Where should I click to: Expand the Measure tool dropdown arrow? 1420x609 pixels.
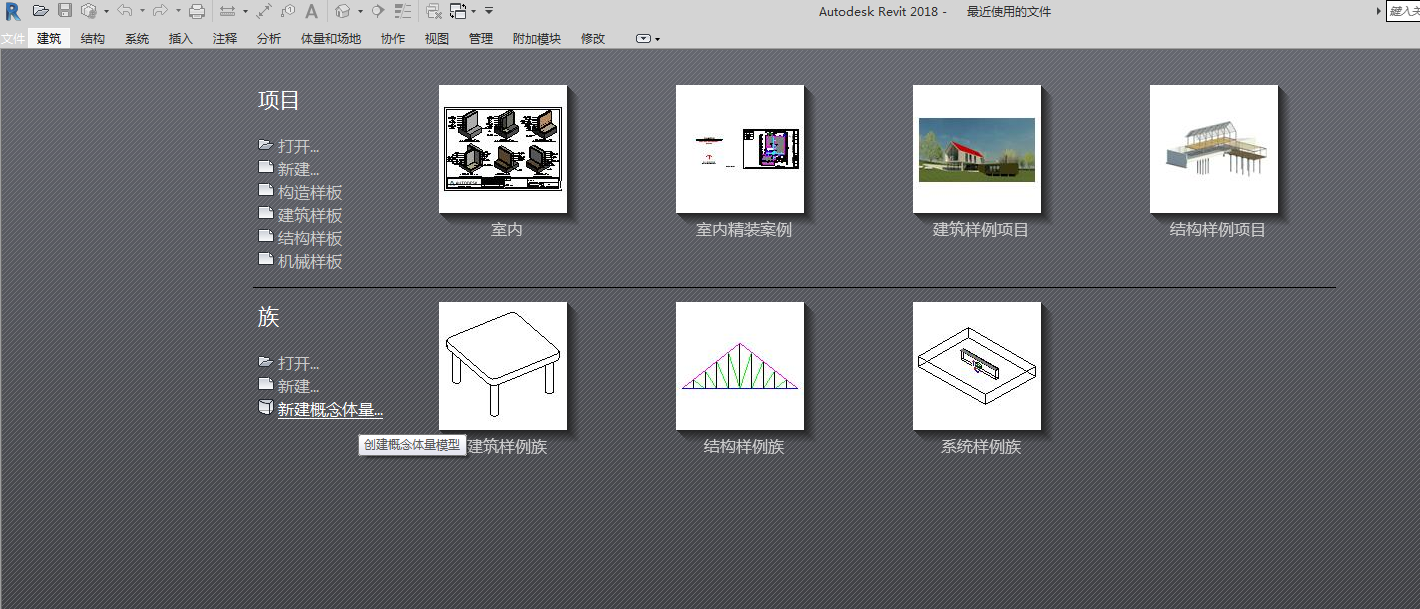(245, 12)
